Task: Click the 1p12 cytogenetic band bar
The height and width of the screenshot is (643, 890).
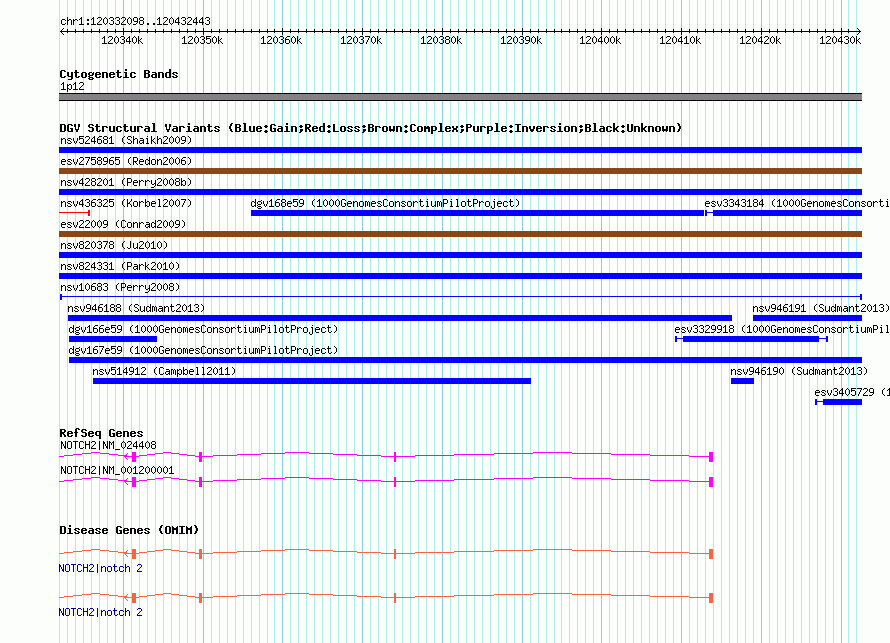Action: click(460, 97)
